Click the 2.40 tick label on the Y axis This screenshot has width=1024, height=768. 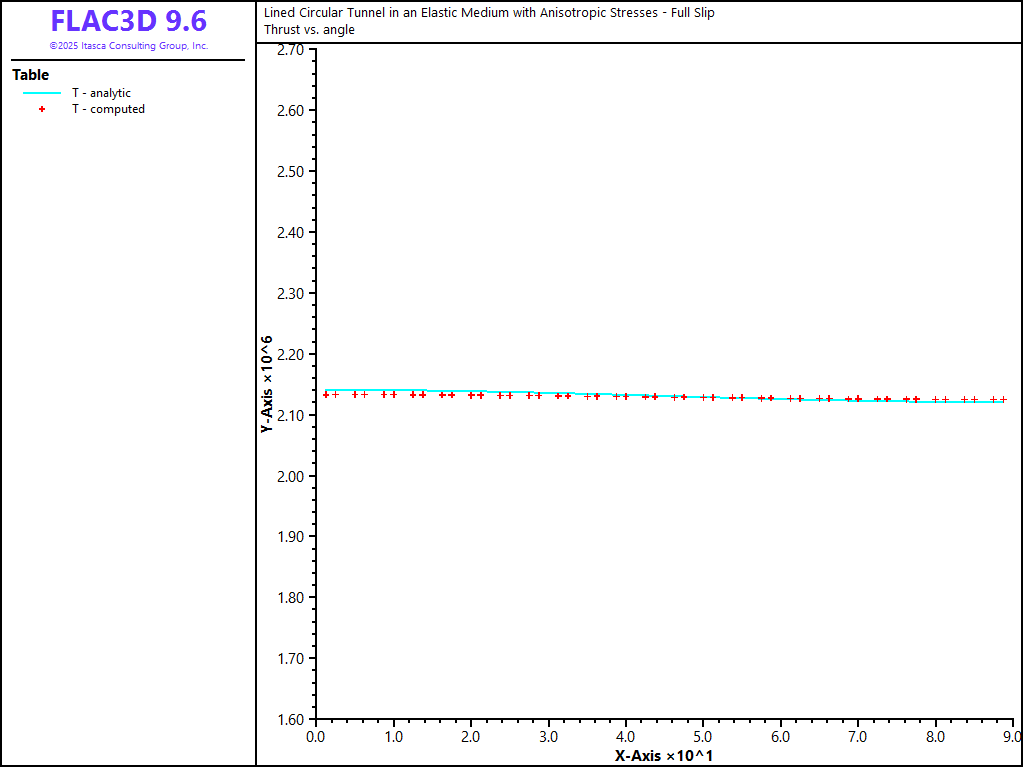point(291,232)
